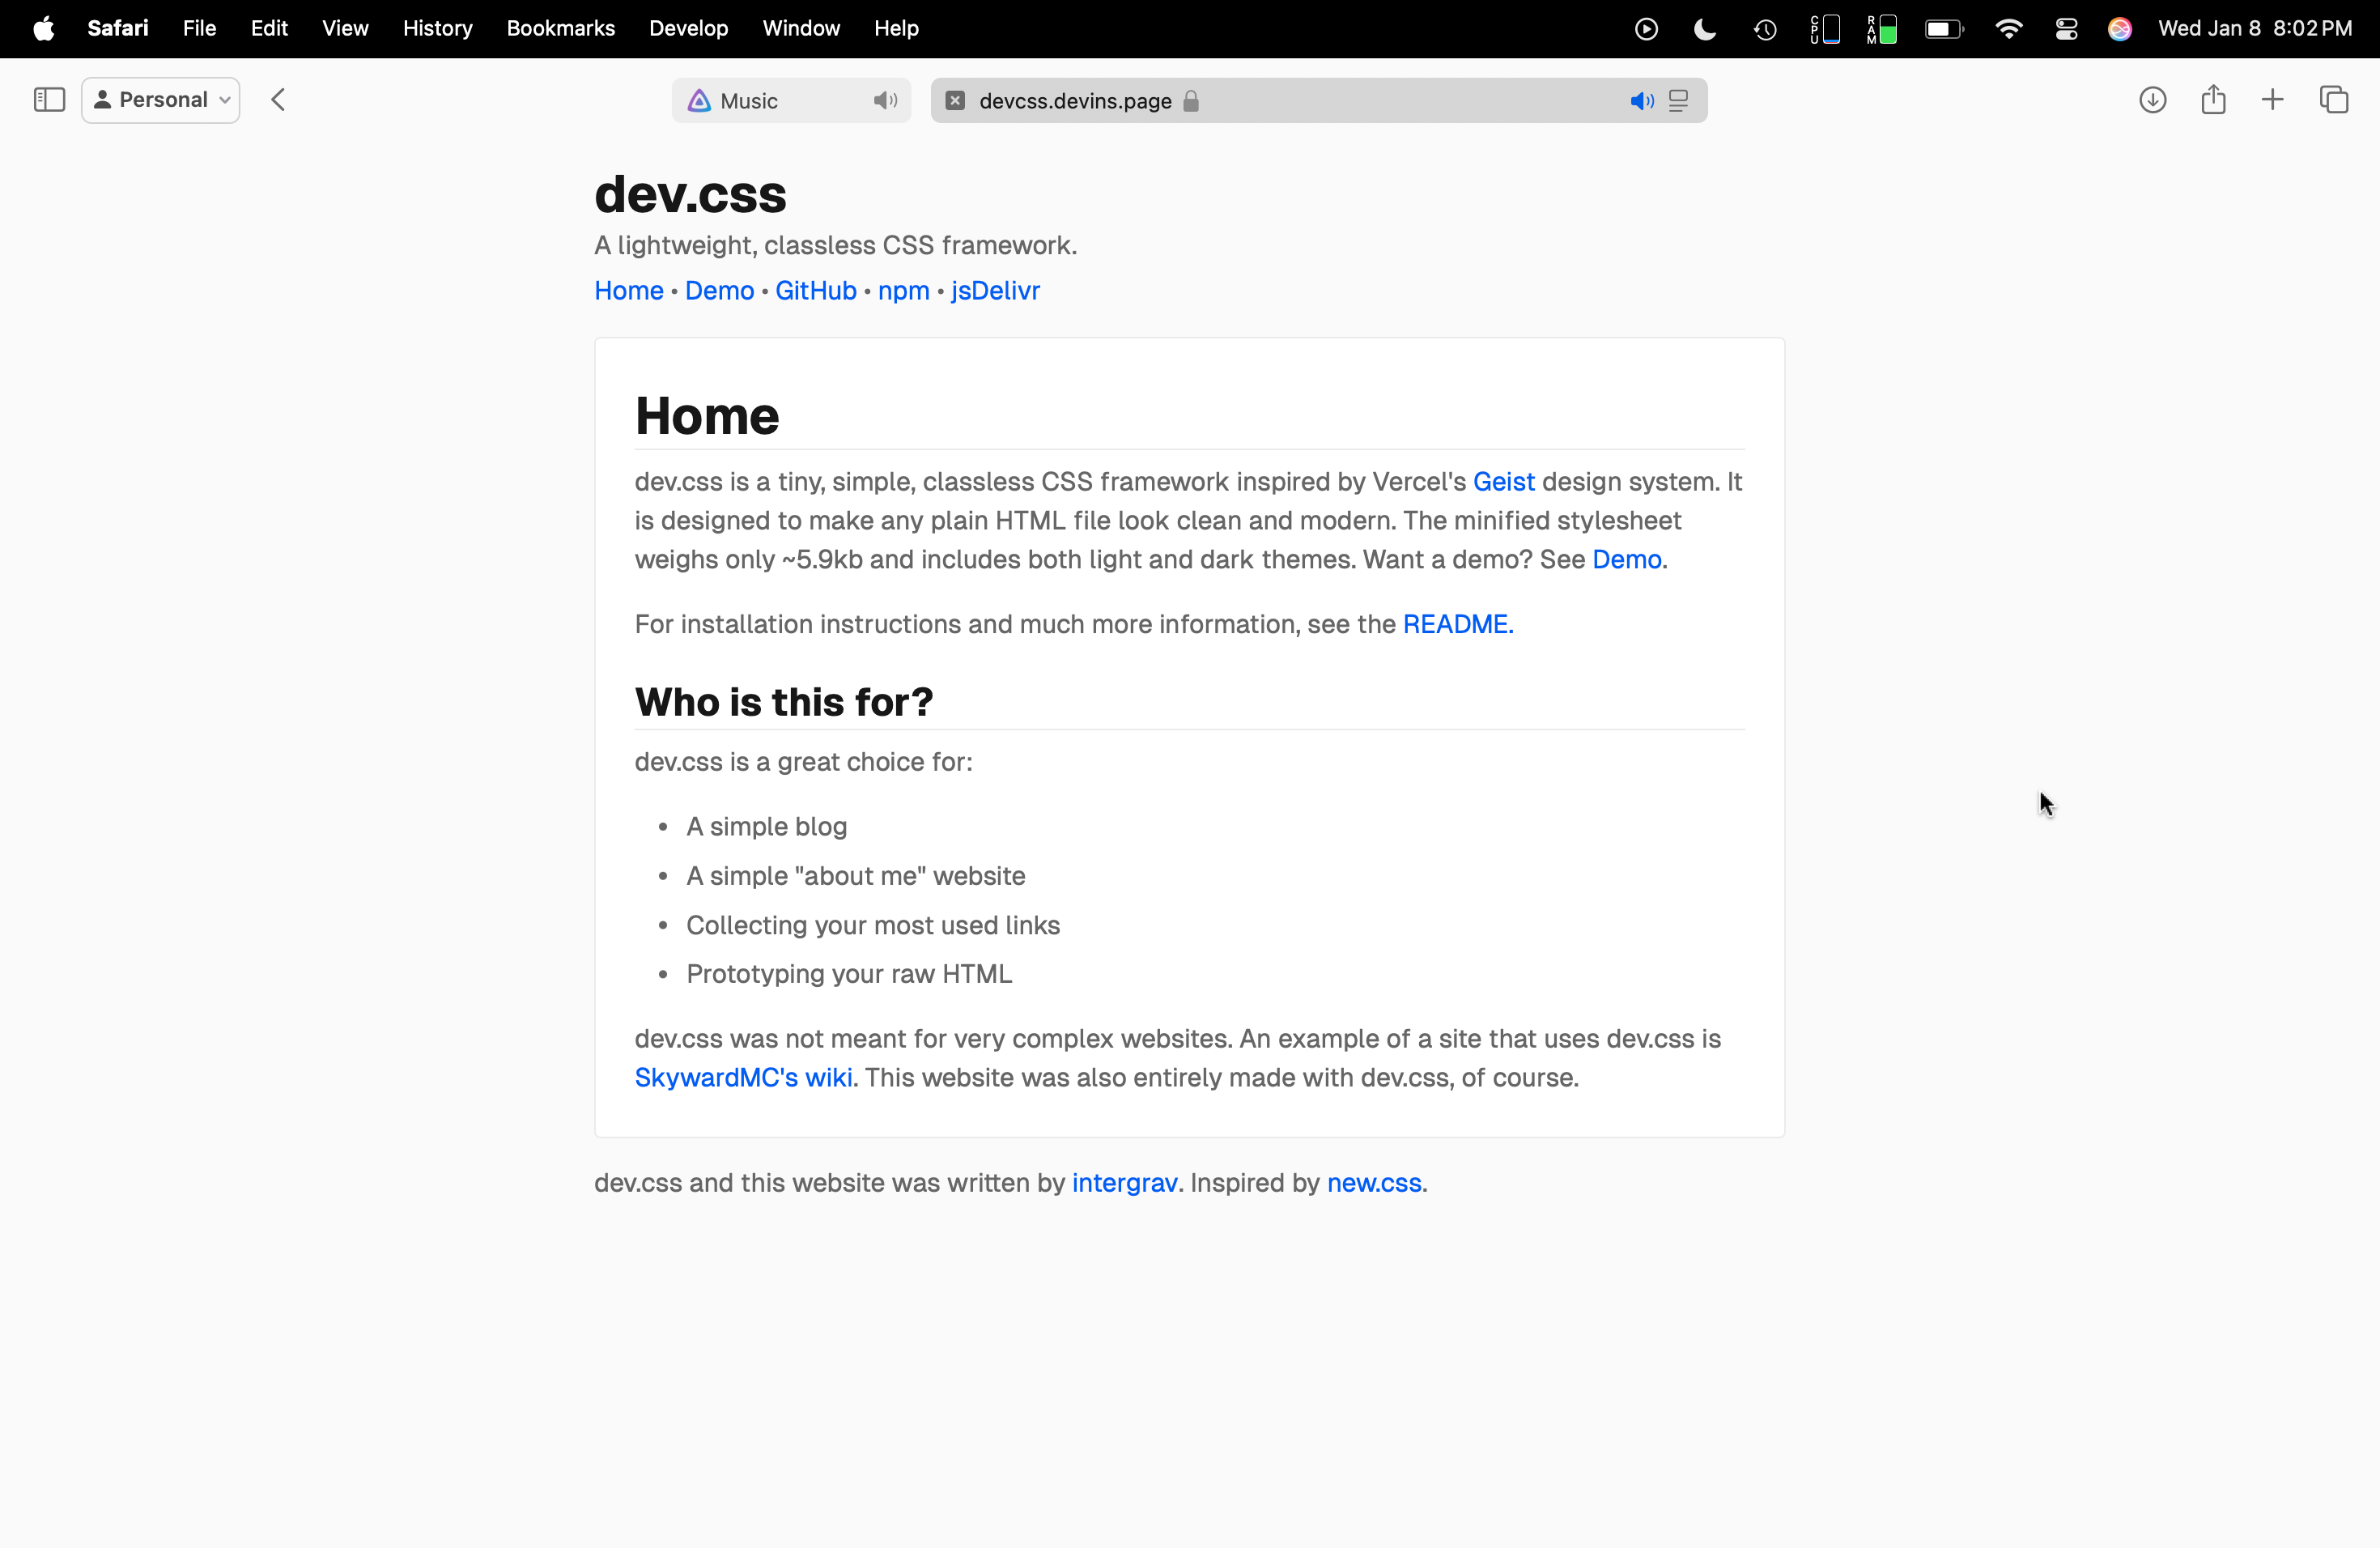Mute the Music pinned tab speaker icon

[884, 100]
